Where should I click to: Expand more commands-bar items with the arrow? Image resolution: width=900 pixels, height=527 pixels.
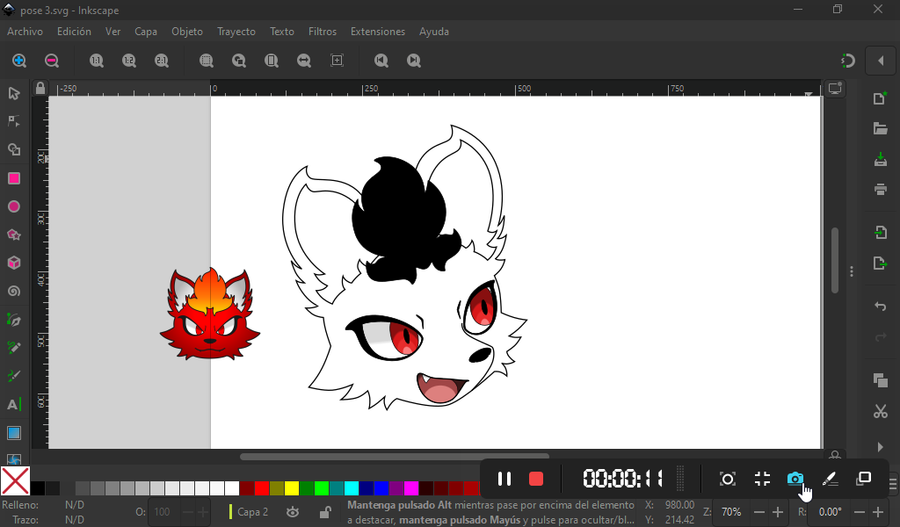(880, 447)
